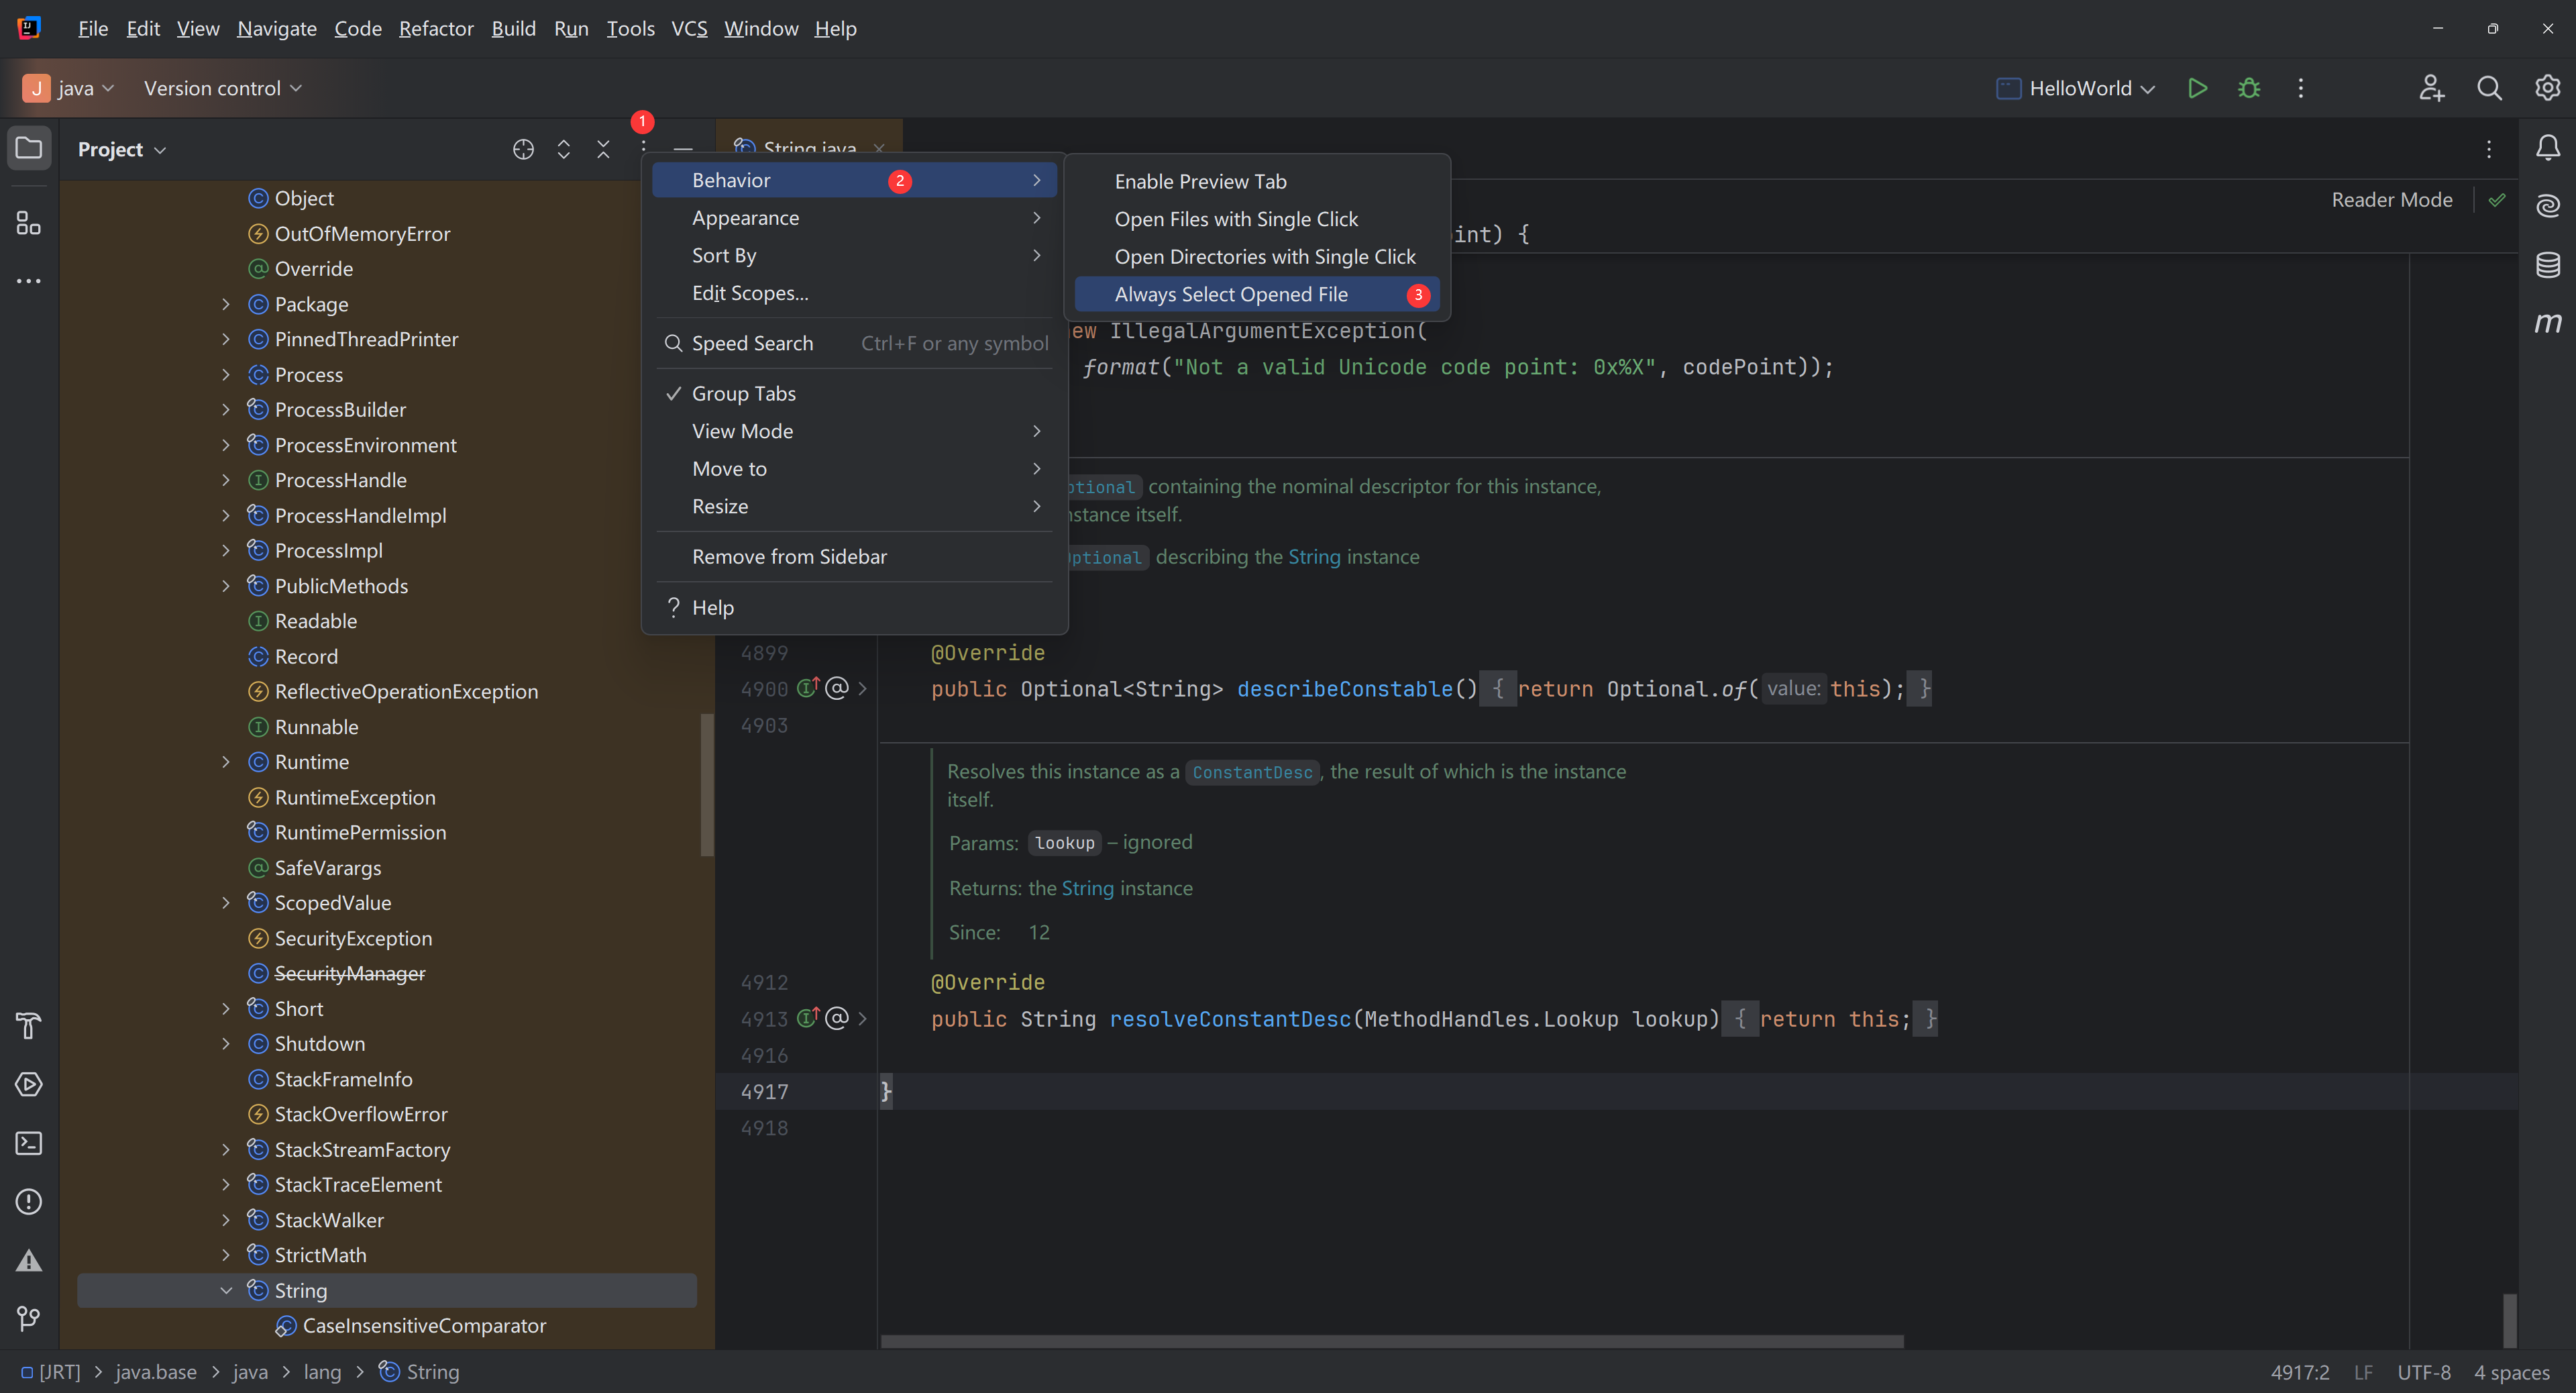Image resolution: width=2576 pixels, height=1393 pixels.
Task: Collapse the String tree node
Action: (226, 1290)
